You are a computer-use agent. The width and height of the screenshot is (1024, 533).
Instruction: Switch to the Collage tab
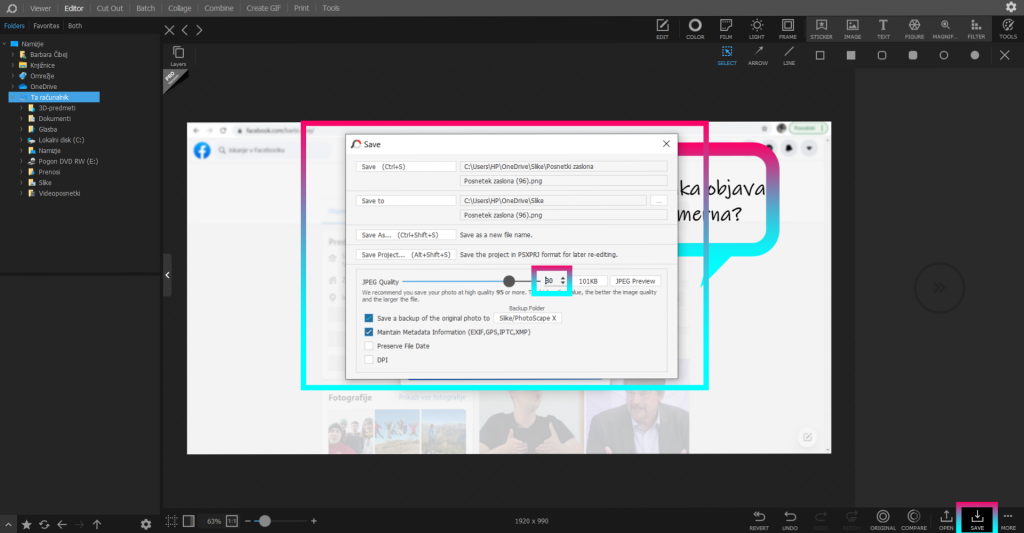[180, 8]
